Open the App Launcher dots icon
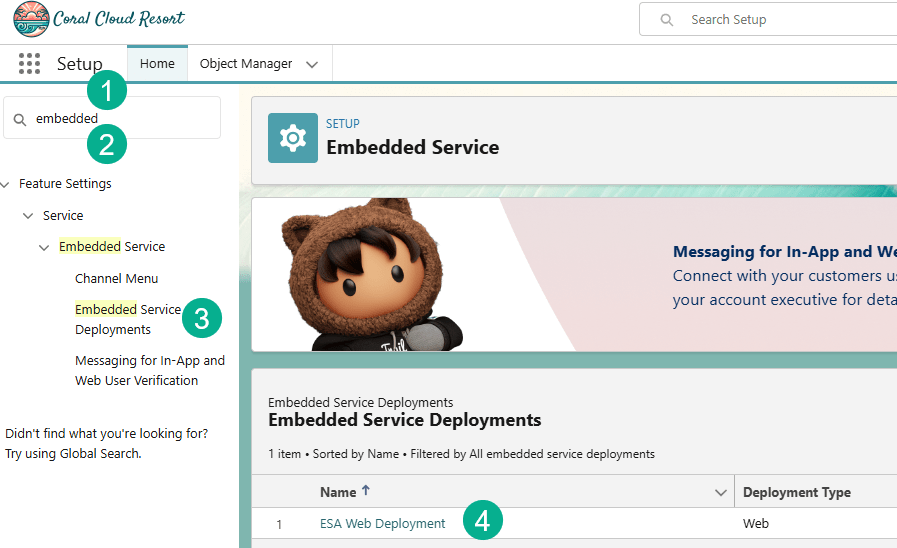 pos(29,64)
